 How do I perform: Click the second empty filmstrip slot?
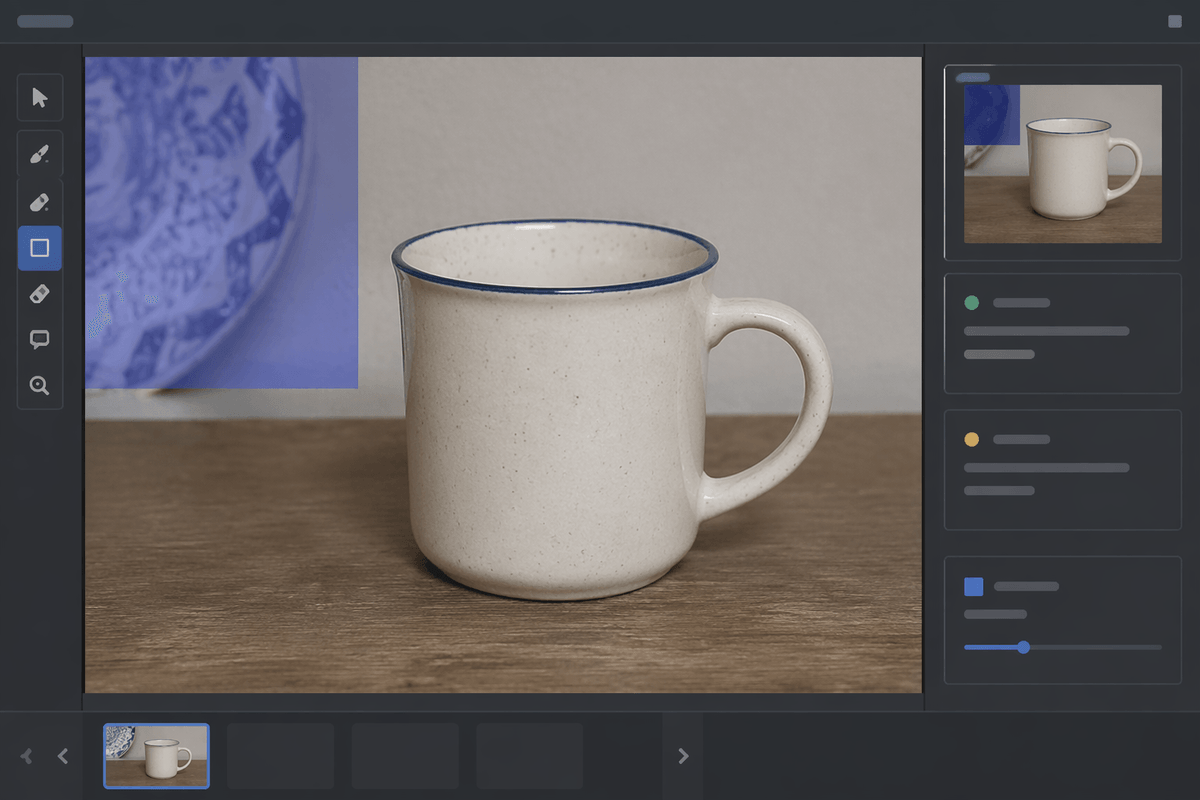[405, 756]
